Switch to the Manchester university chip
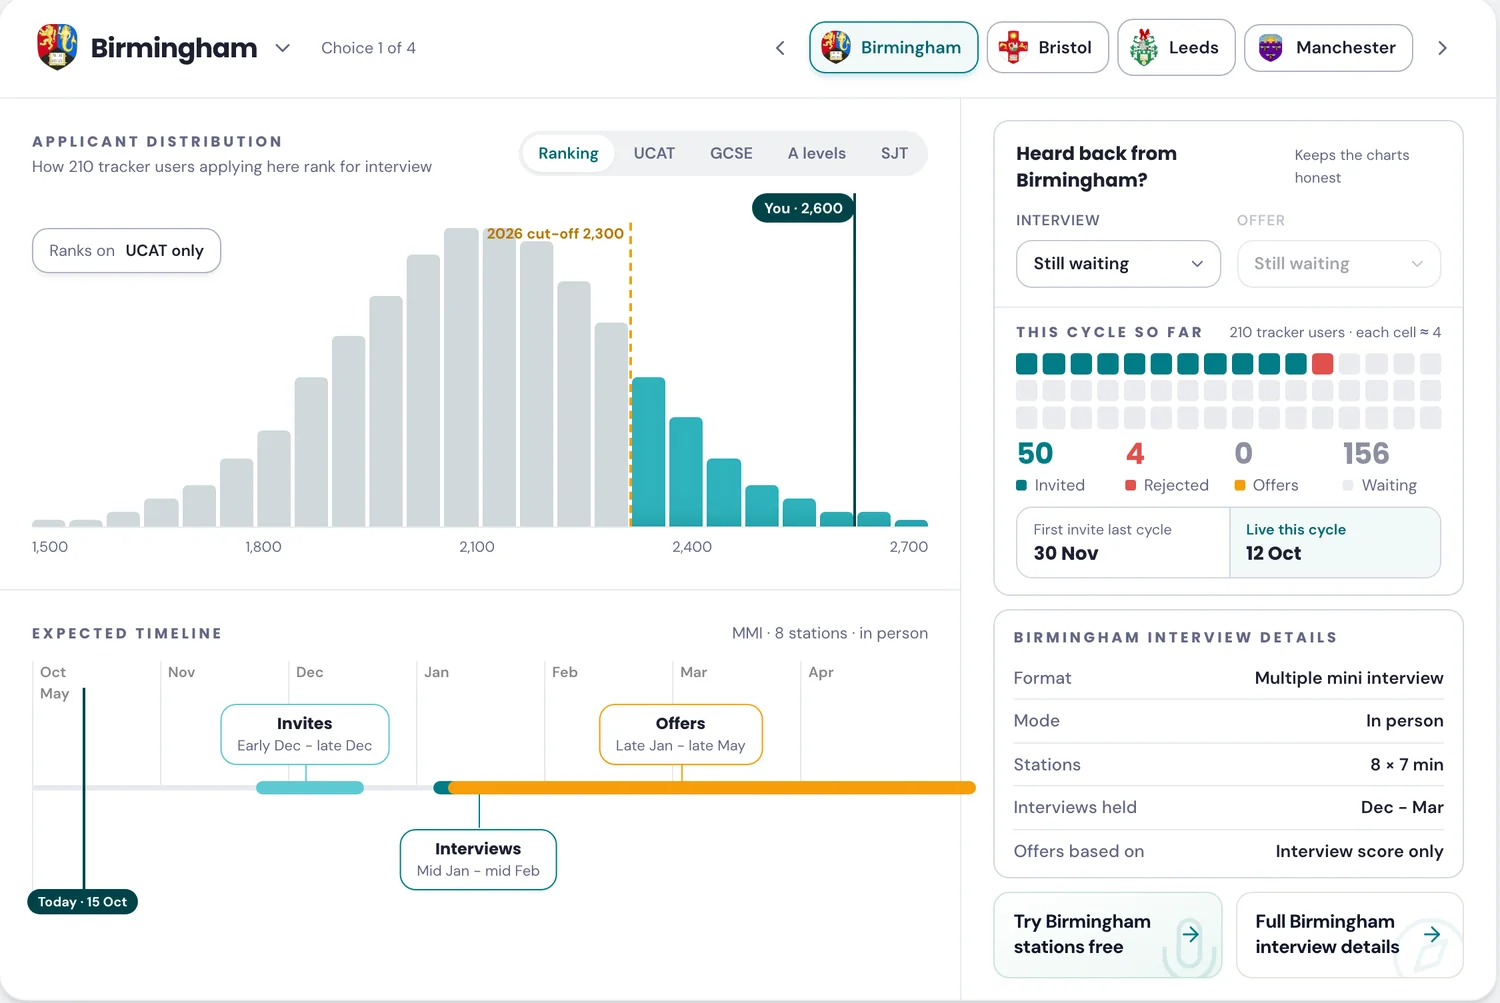The image size is (1500, 1003). click(x=1328, y=47)
